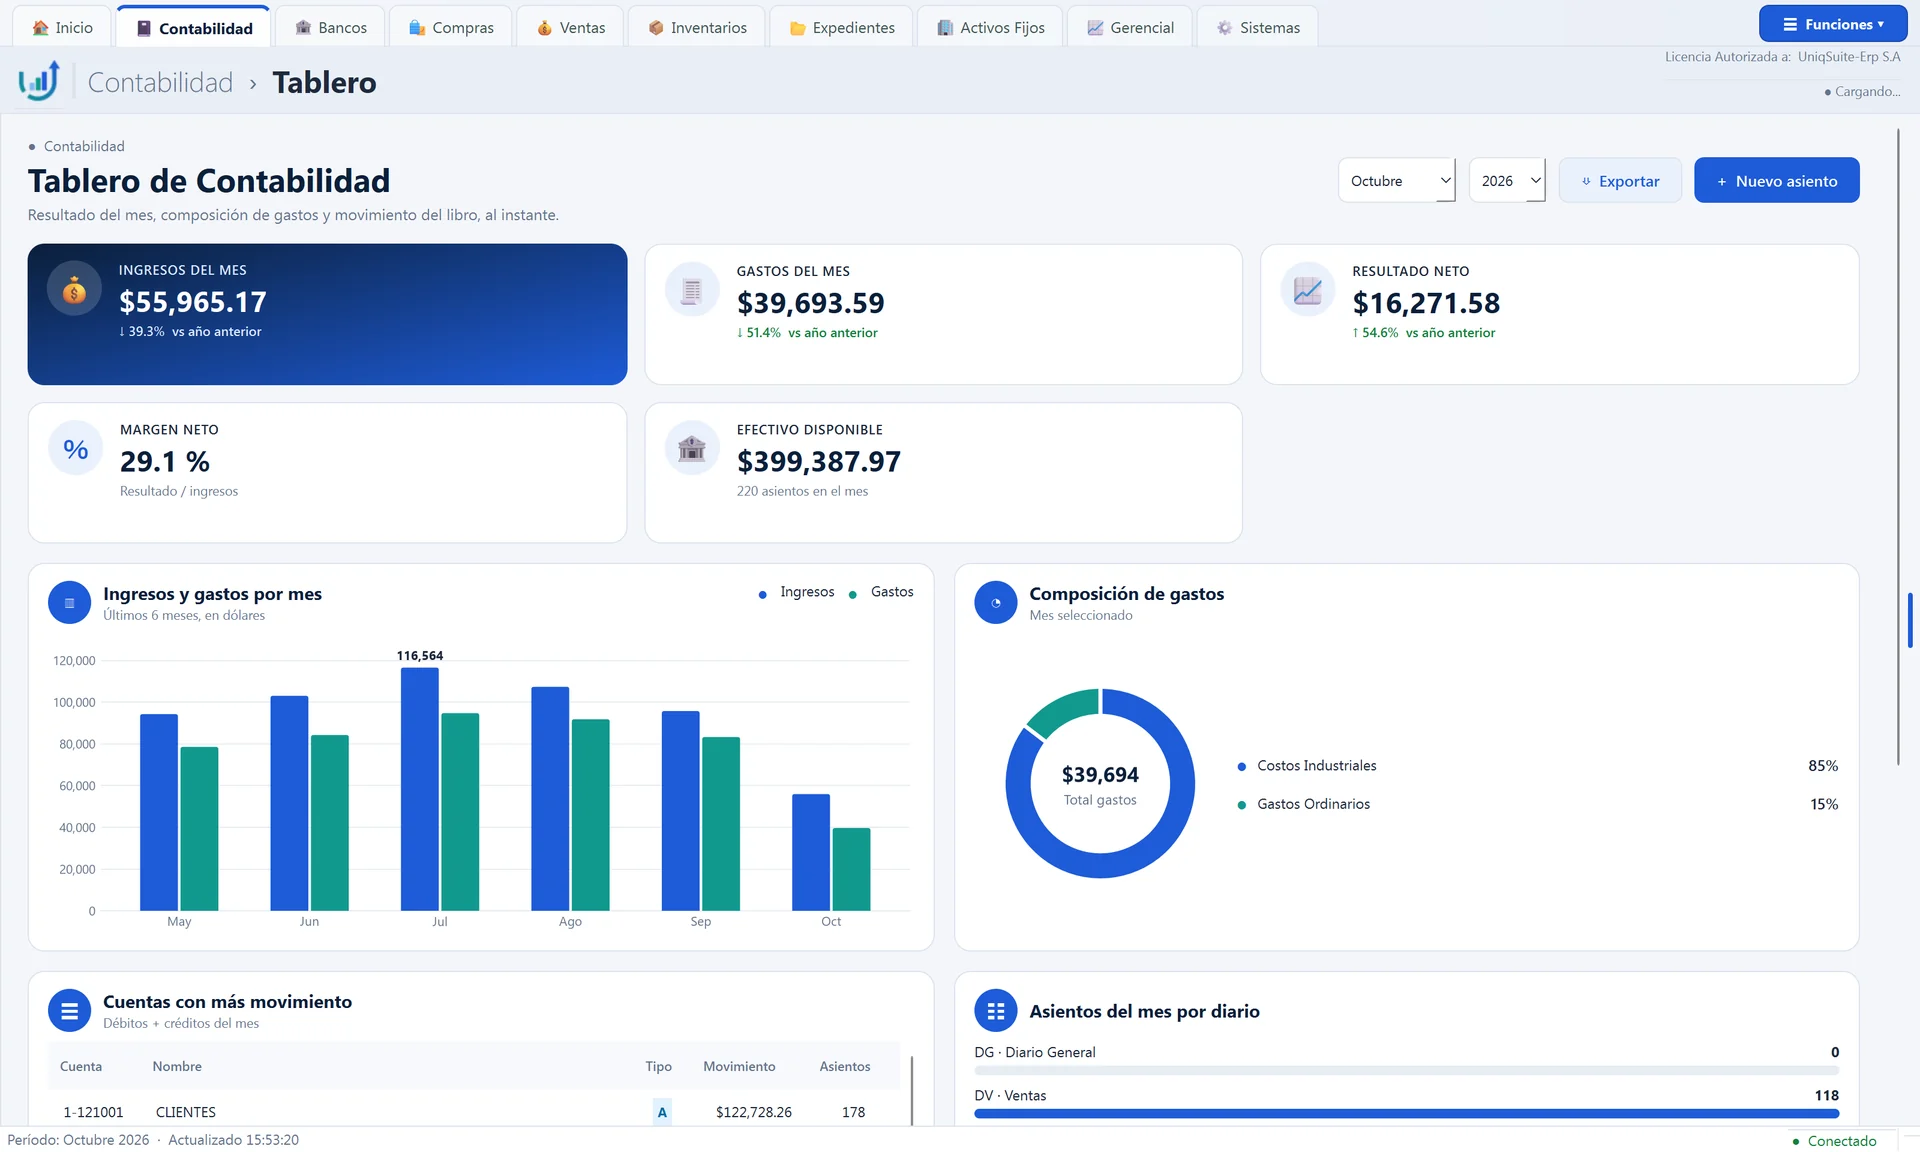Click the UniqSuite logo icon in header
Screen dimensions: 1920x1152
pyautogui.click(x=39, y=82)
